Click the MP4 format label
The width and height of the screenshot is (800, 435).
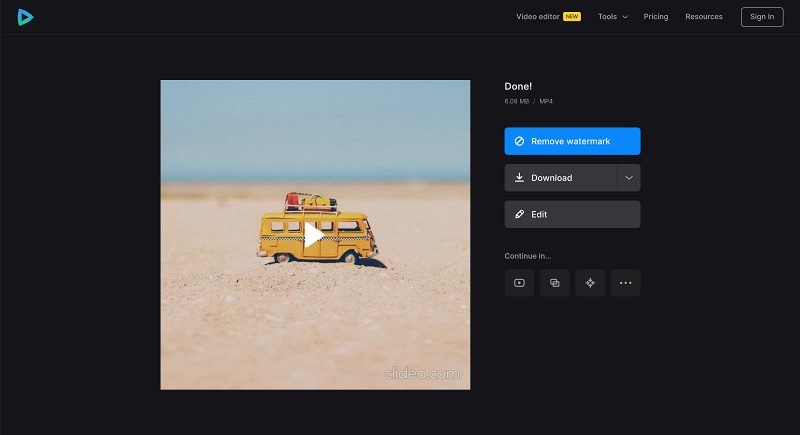[x=546, y=101]
